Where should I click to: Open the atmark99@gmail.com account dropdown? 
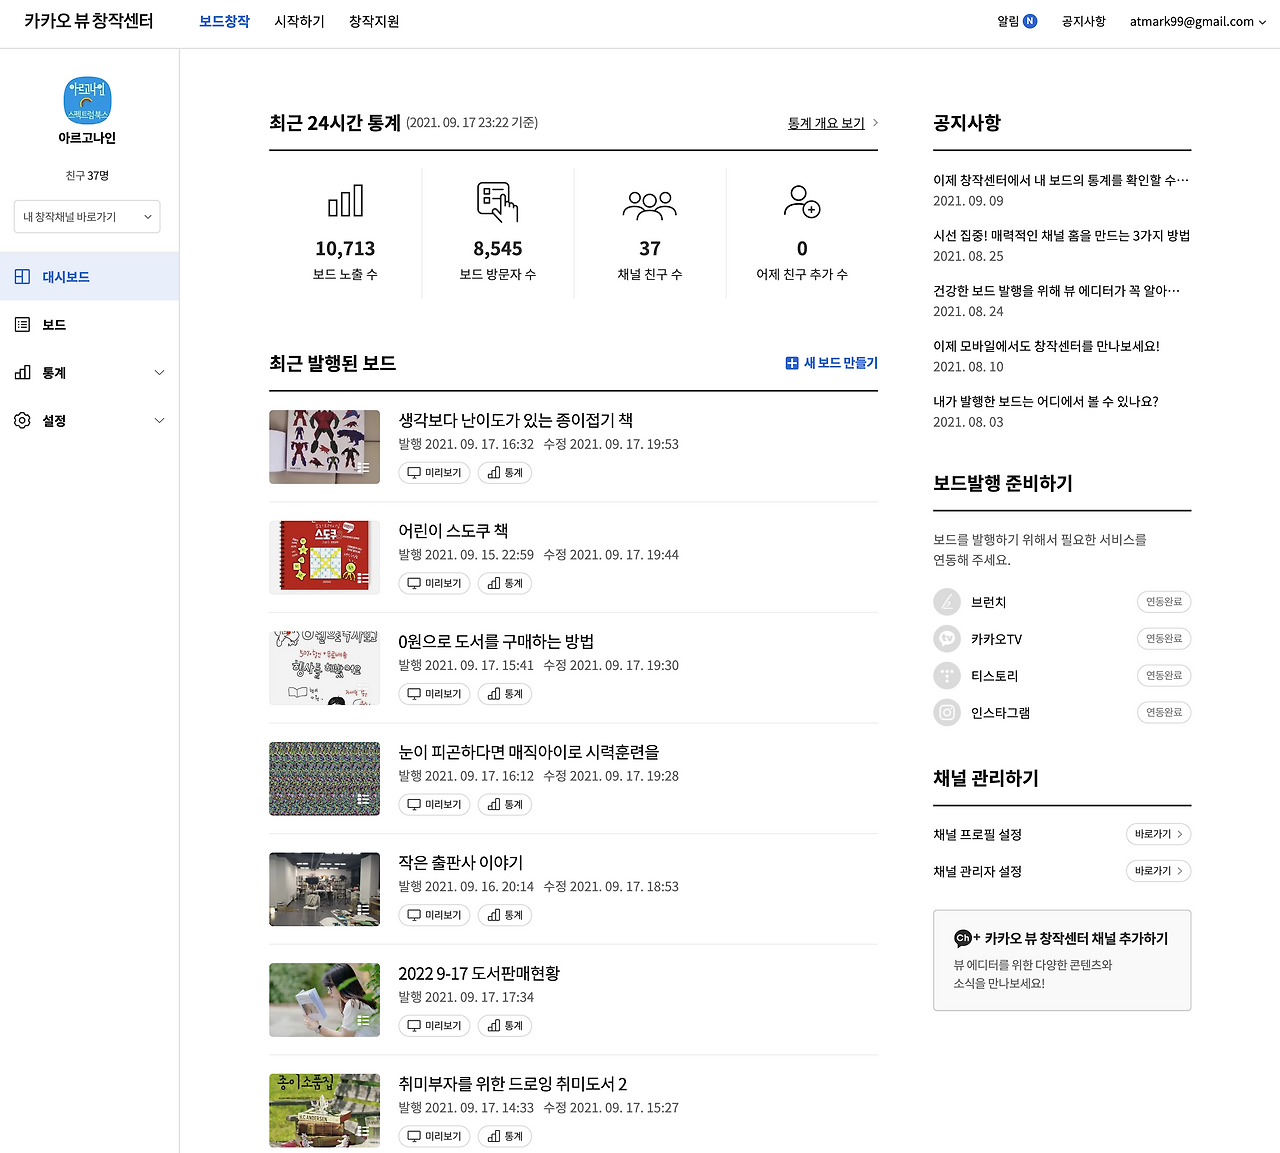(1195, 20)
